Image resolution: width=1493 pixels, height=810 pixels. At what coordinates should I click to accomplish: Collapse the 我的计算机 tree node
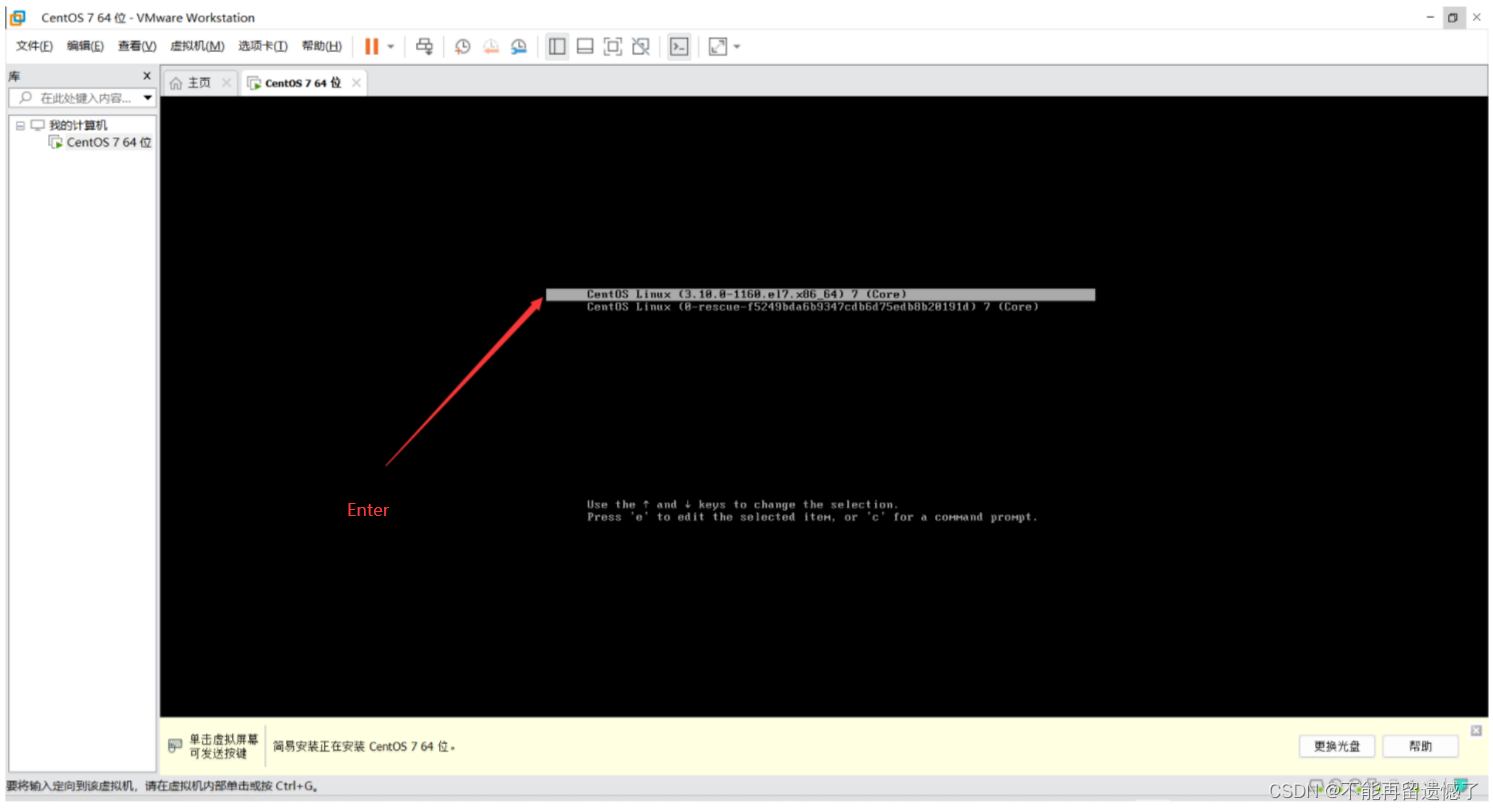point(20,126)
